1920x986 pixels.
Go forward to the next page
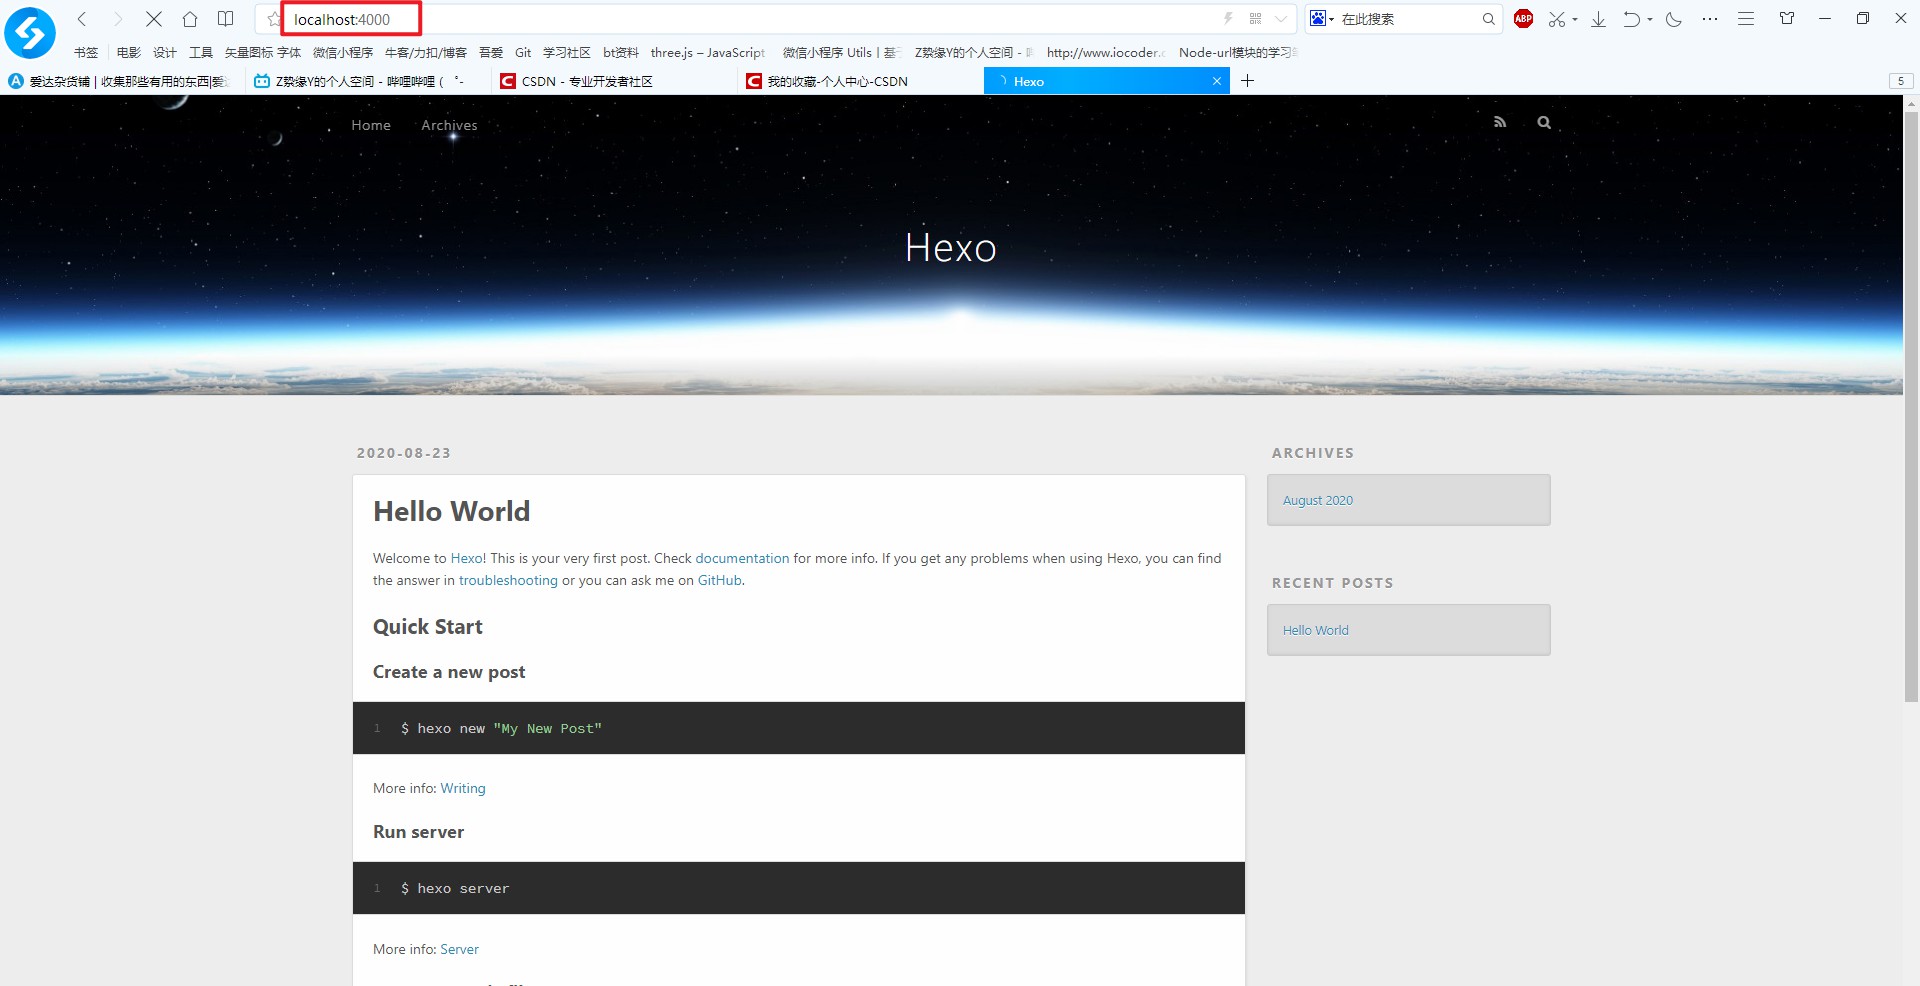[x=118, y=19]
